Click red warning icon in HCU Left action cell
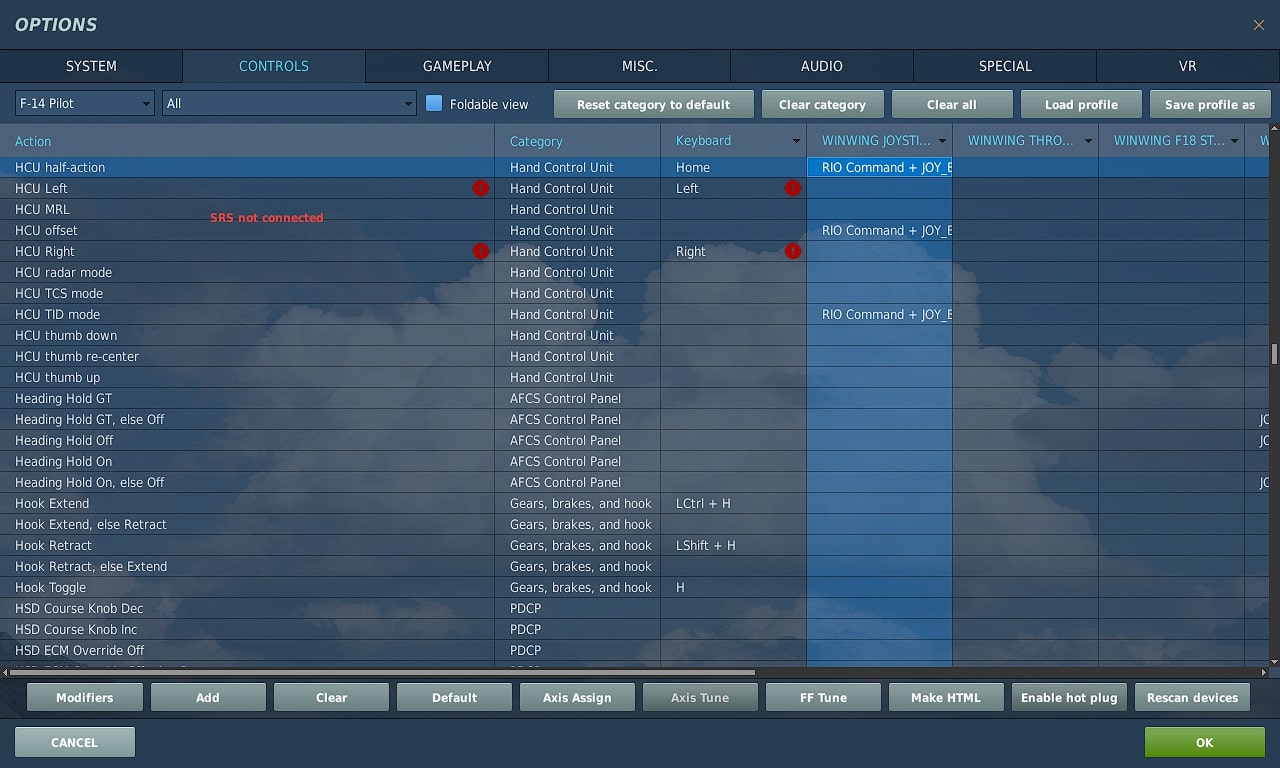The height and width of the screenshot is (768, 1280). [481, 188]
